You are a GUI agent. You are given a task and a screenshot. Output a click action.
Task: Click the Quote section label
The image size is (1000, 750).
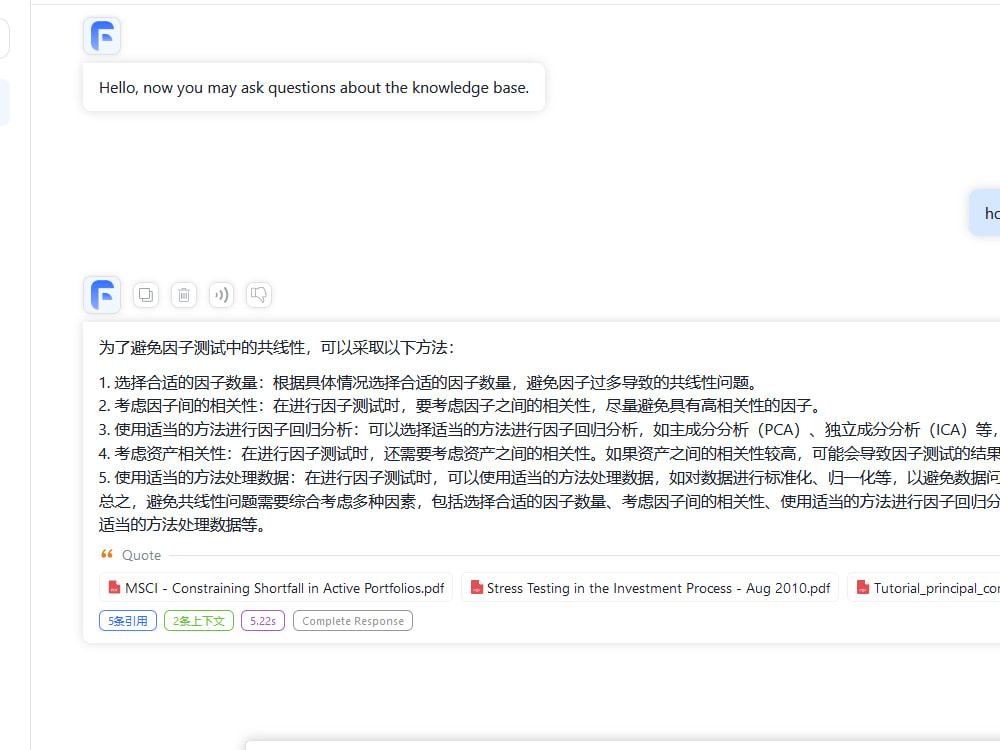click(x=142, y=555)
